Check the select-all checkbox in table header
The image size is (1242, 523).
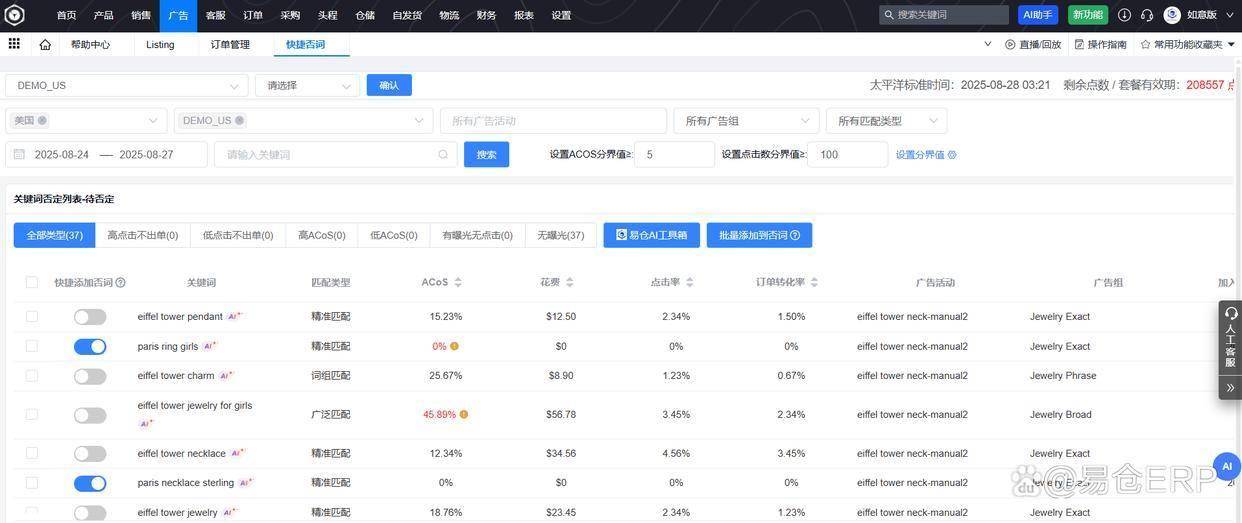pyautogui.click(x=32, y=283)
